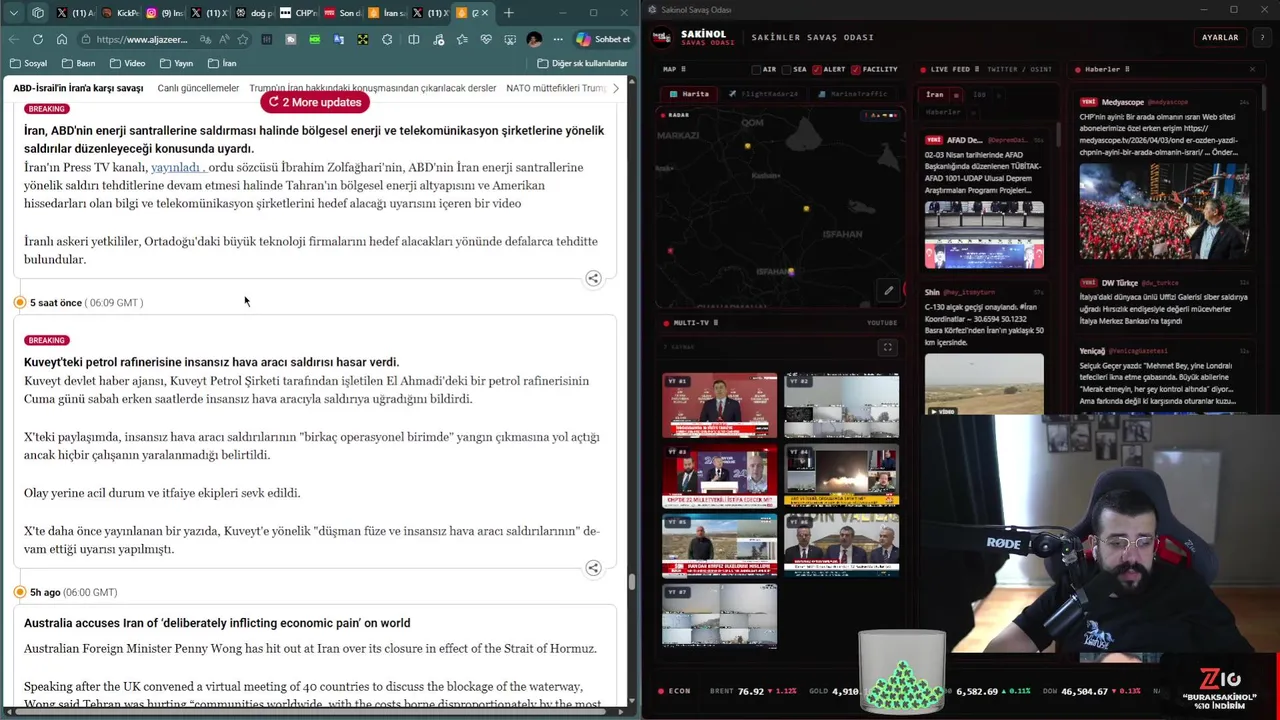Select the Harita map tab
This screenshot has height=720, width=1280.
pos(689,94)
